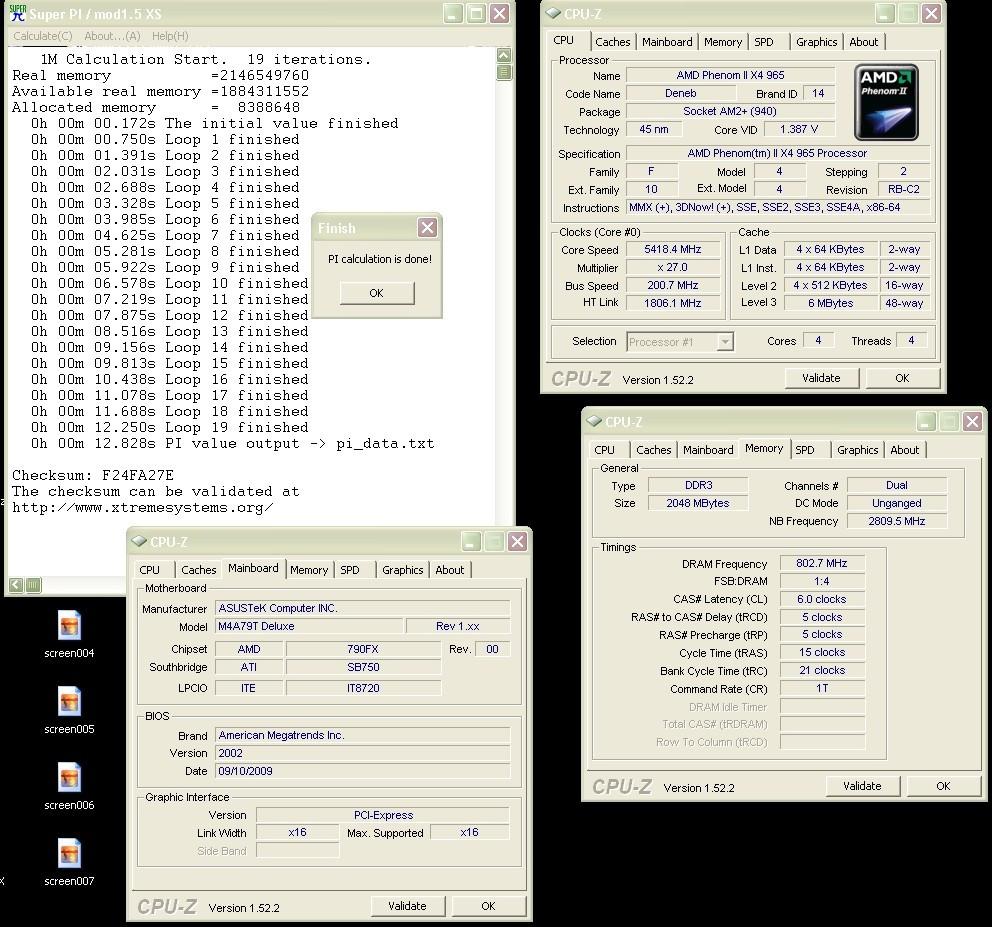Click OK in the PI calculation done dialog
Viewport: 992px width, 927px height.
click(376, 293)
